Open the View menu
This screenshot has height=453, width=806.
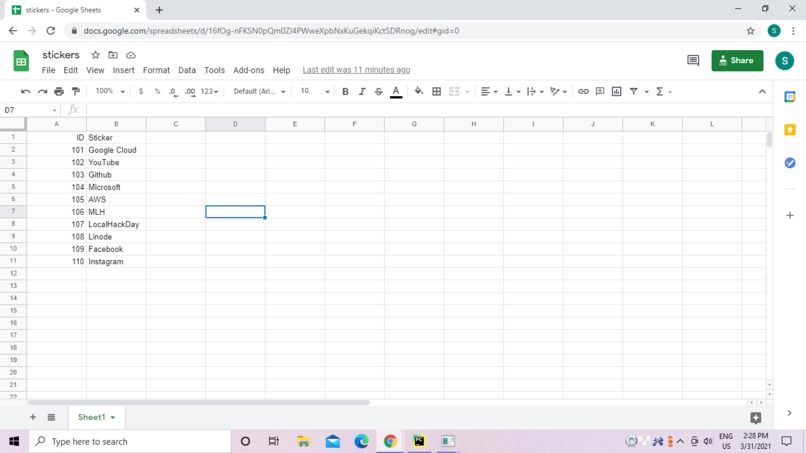click(95, 70)
